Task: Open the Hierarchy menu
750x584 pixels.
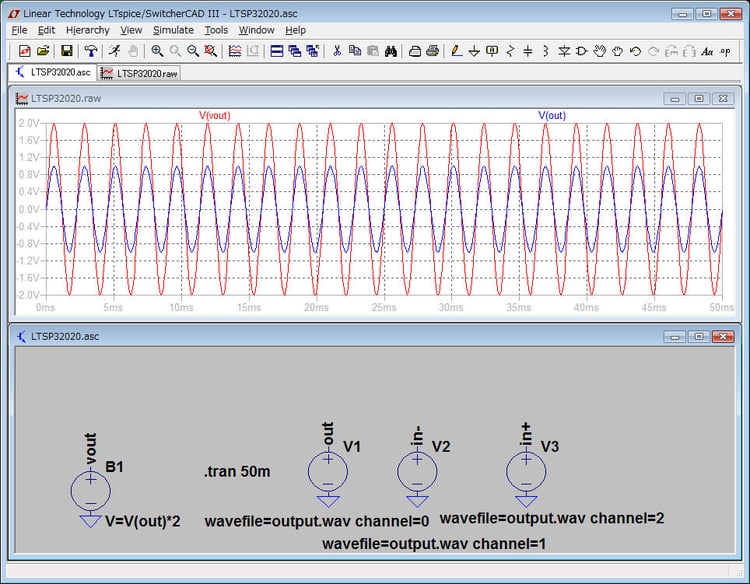Action: [x=87, y=30]
